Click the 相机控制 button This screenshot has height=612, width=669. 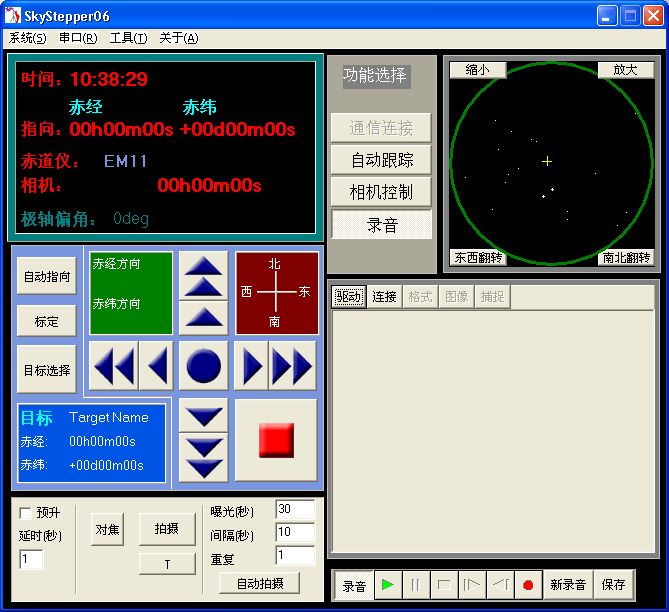(x=381, y=192)
